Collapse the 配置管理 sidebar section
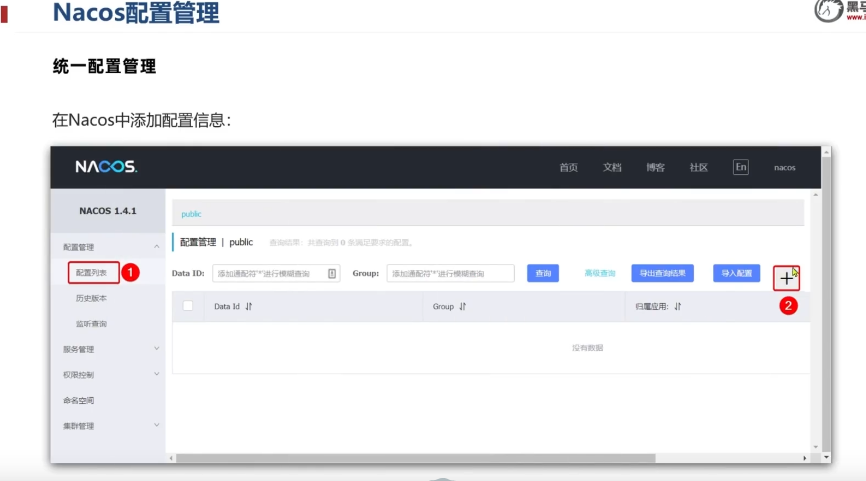 coord(156,247)
